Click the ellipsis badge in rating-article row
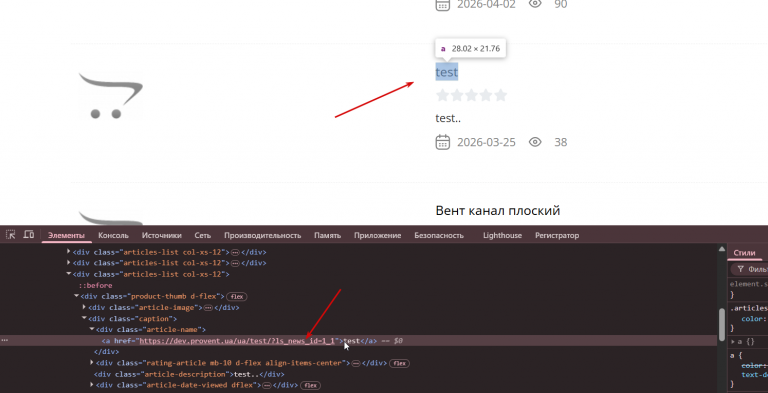The width and height of the screenshot is (768, 393). (x=356, y=363)
